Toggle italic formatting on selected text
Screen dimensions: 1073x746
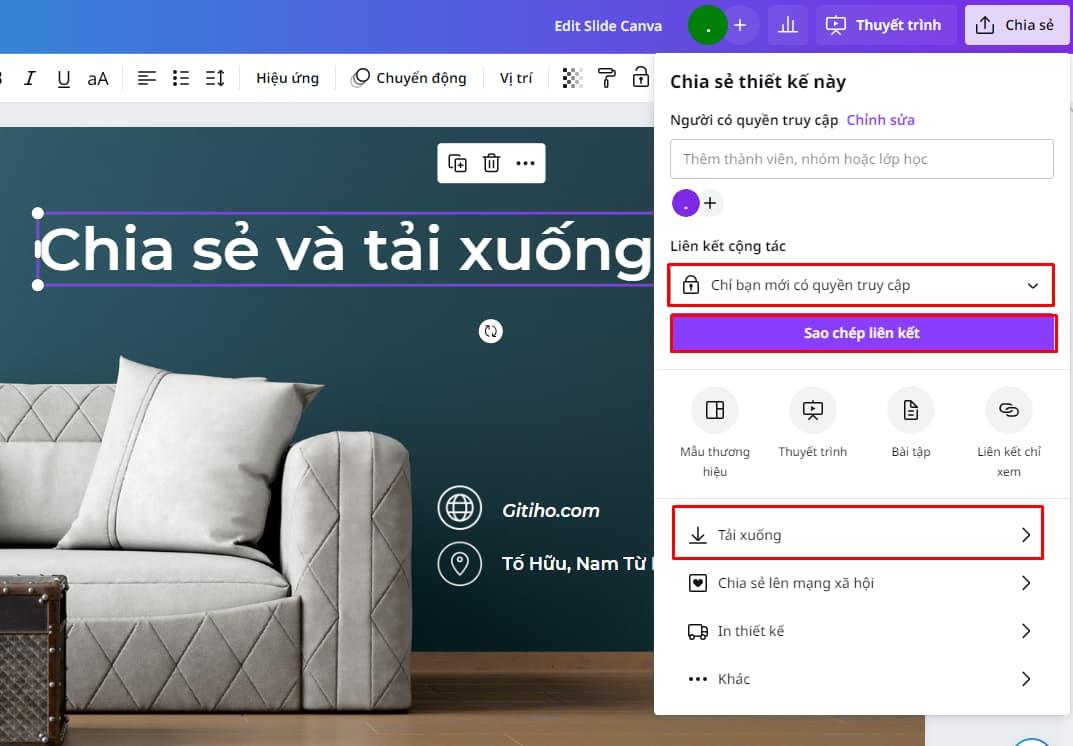tap(30, 77)
